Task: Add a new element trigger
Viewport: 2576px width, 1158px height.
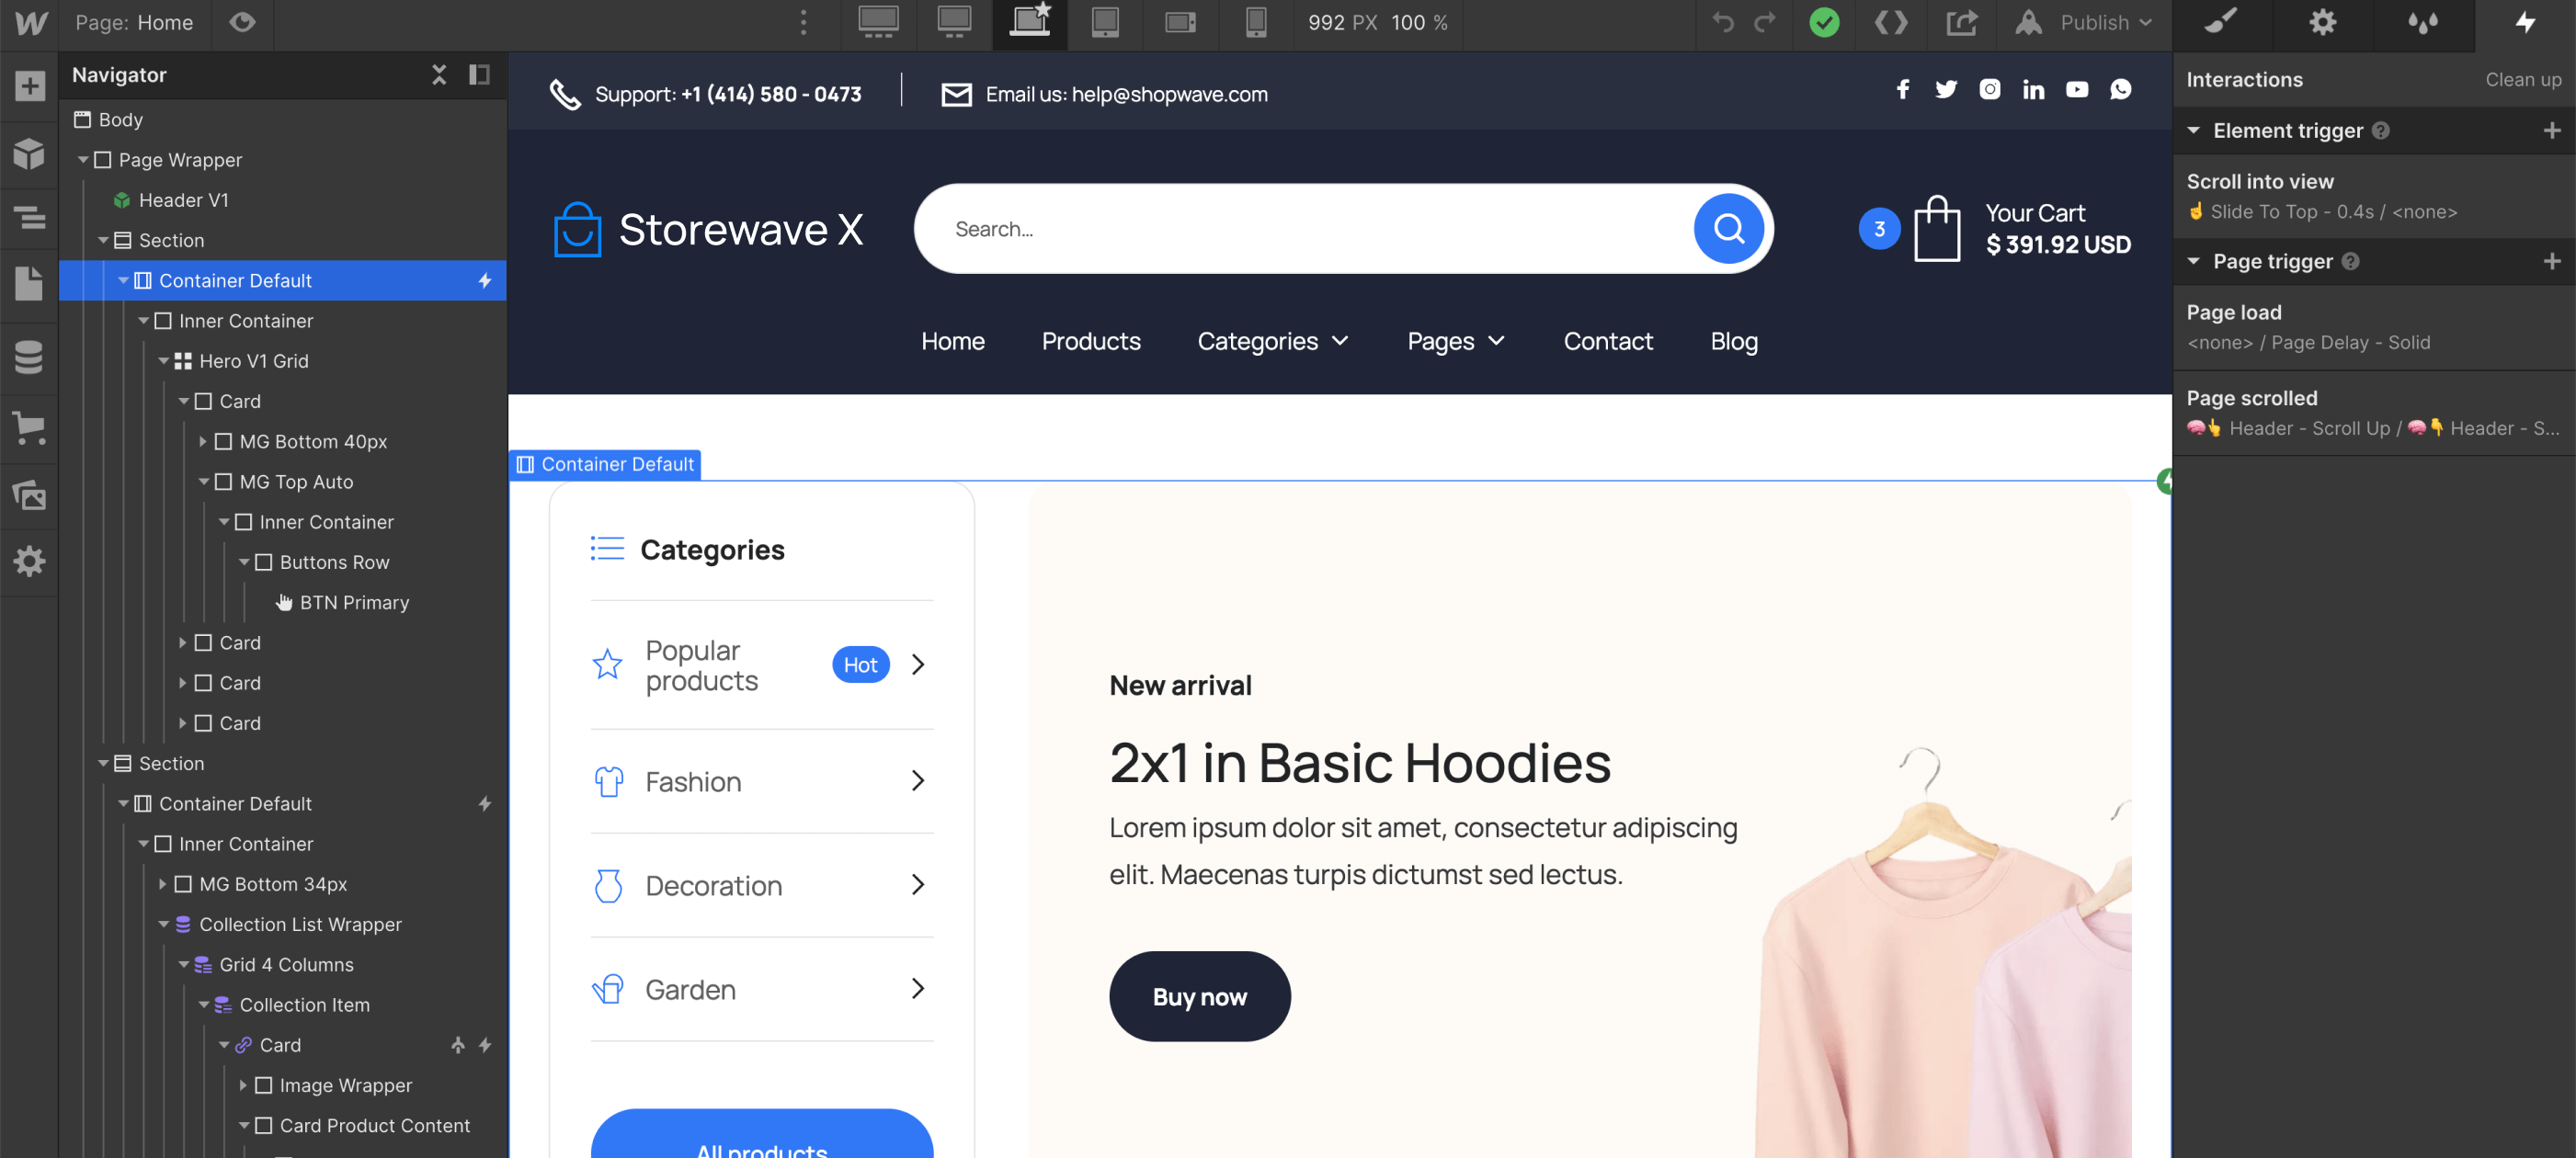Action: click(x=2551, y=130)
